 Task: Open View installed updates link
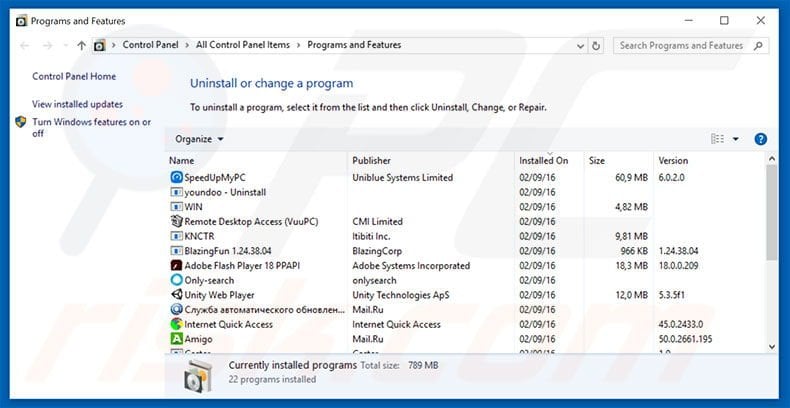click(78, 104)
